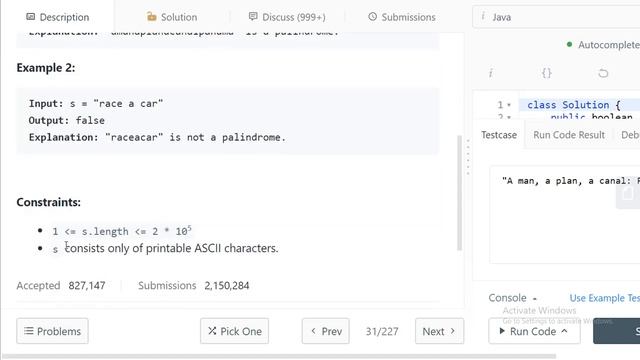Click the Description tab page icon
The image size is (640, 360).
click(x=30, y=17)
